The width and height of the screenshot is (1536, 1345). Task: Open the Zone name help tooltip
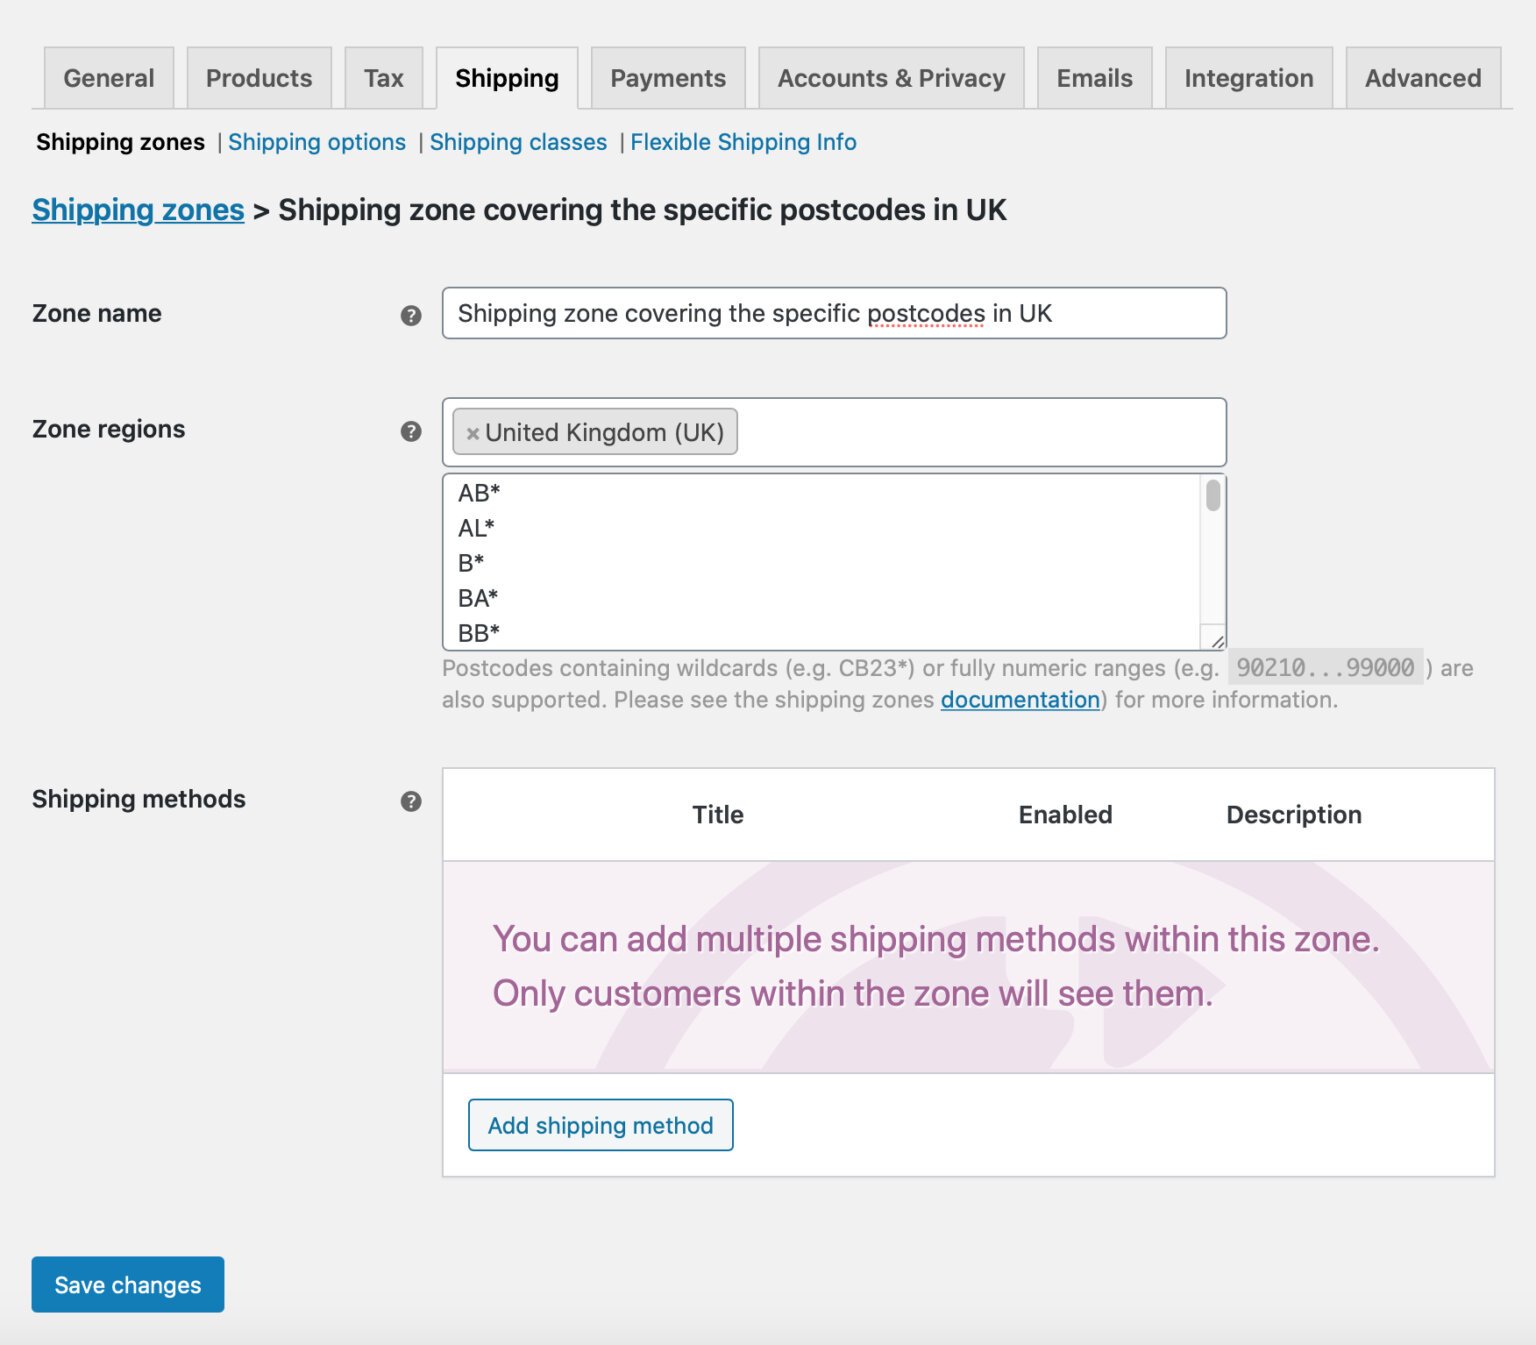[410, 315]
